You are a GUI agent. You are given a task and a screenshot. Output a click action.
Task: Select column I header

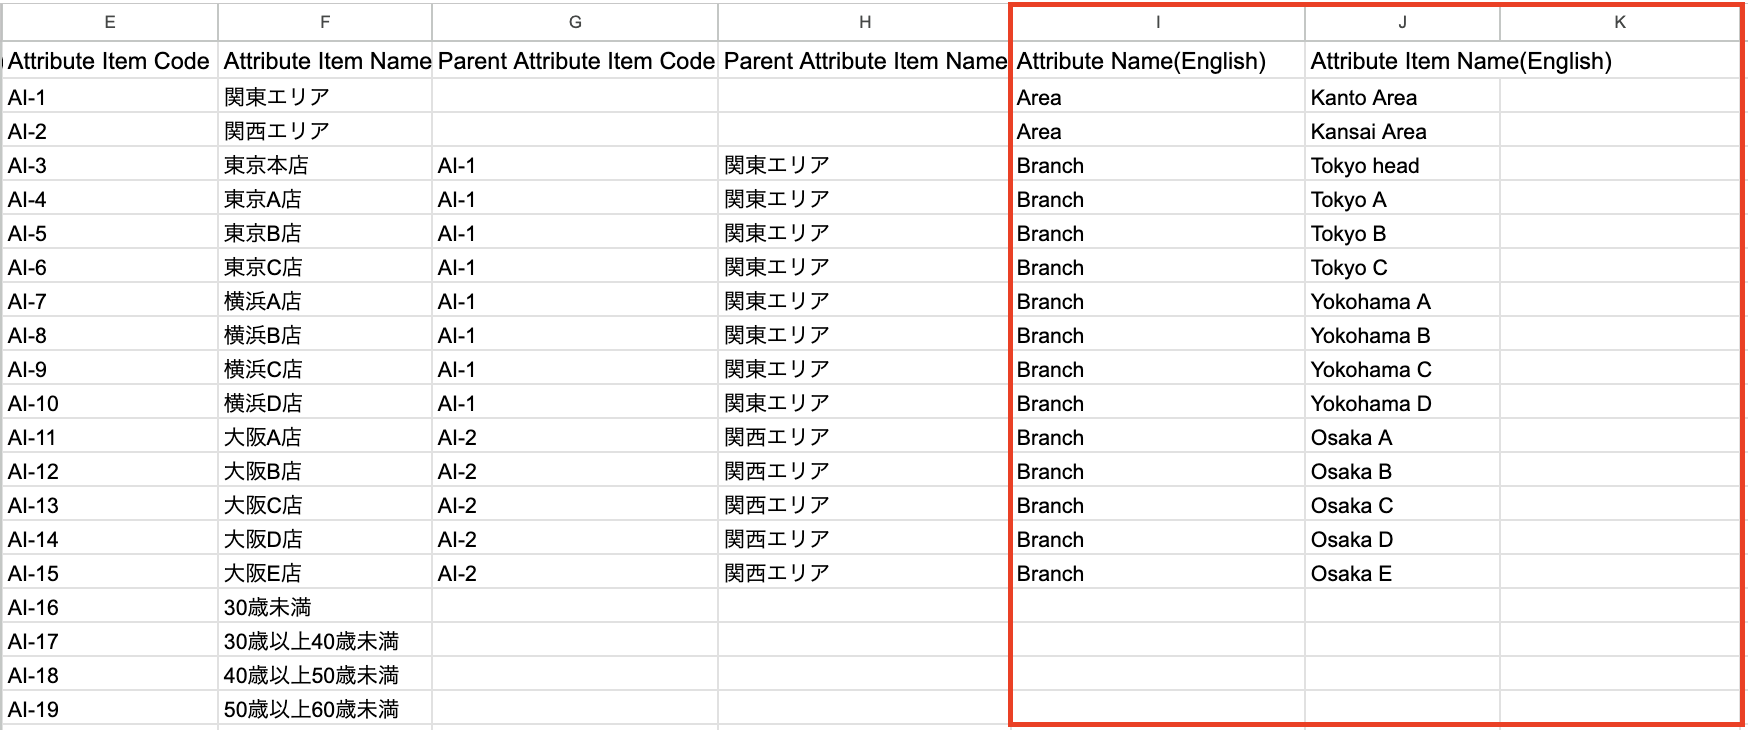coord(1158,22)
